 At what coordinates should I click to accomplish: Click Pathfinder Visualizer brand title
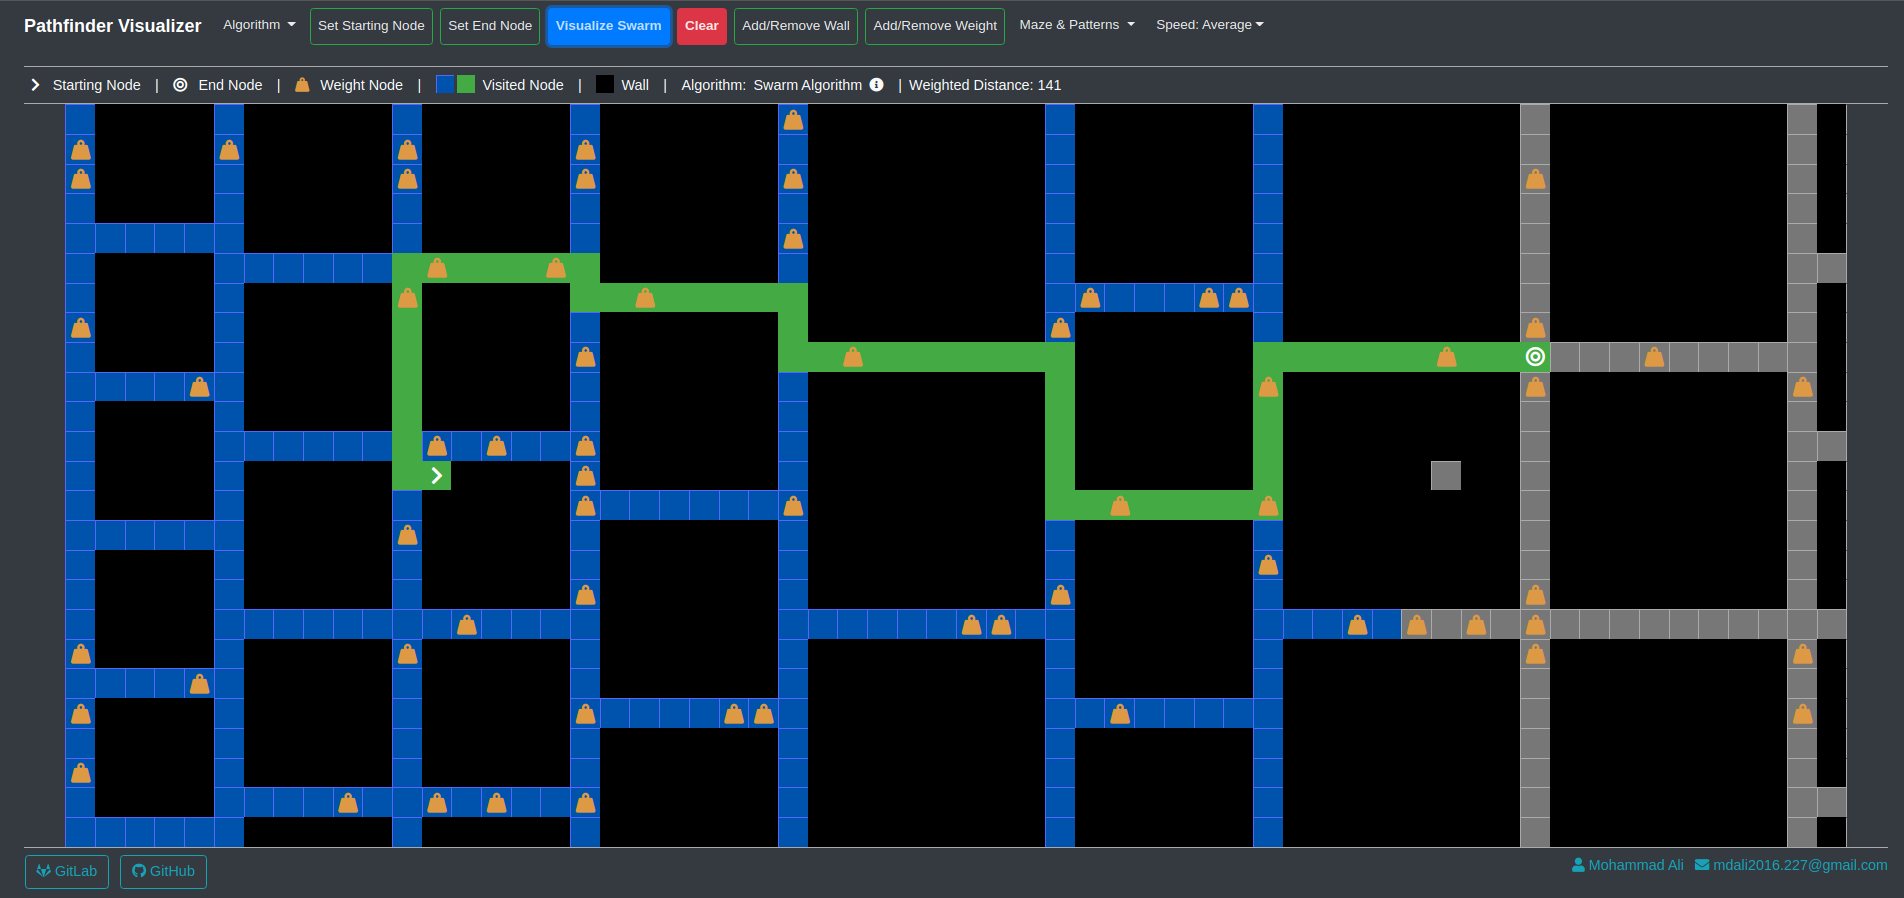(x=113, y=26)
